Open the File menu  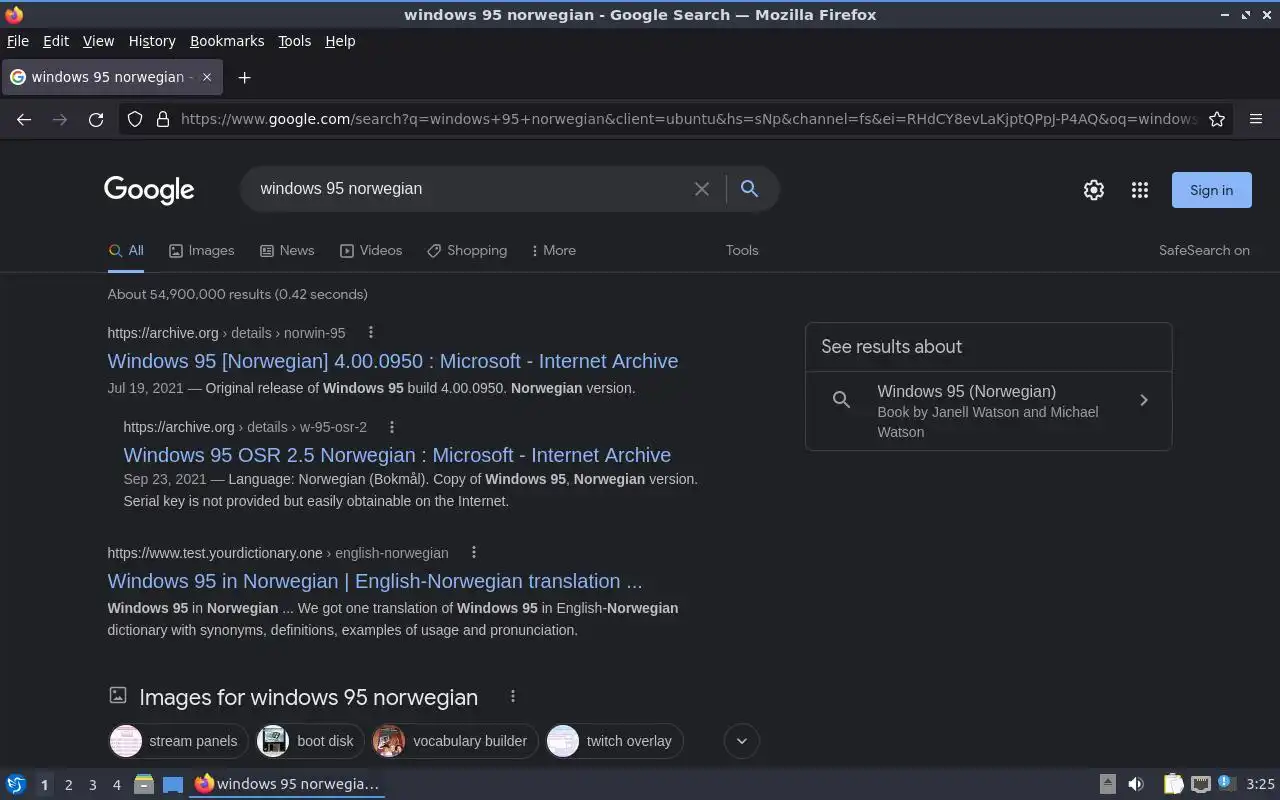(18, 41)
